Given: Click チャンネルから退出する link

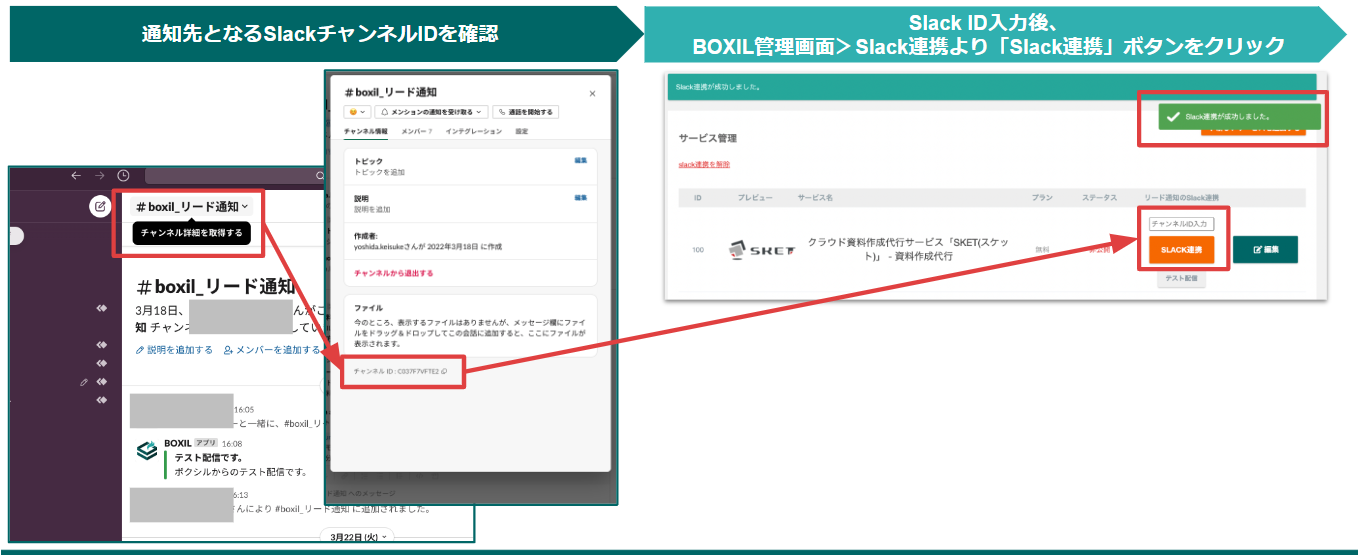Looking at the screenshot, I should 393,273.
